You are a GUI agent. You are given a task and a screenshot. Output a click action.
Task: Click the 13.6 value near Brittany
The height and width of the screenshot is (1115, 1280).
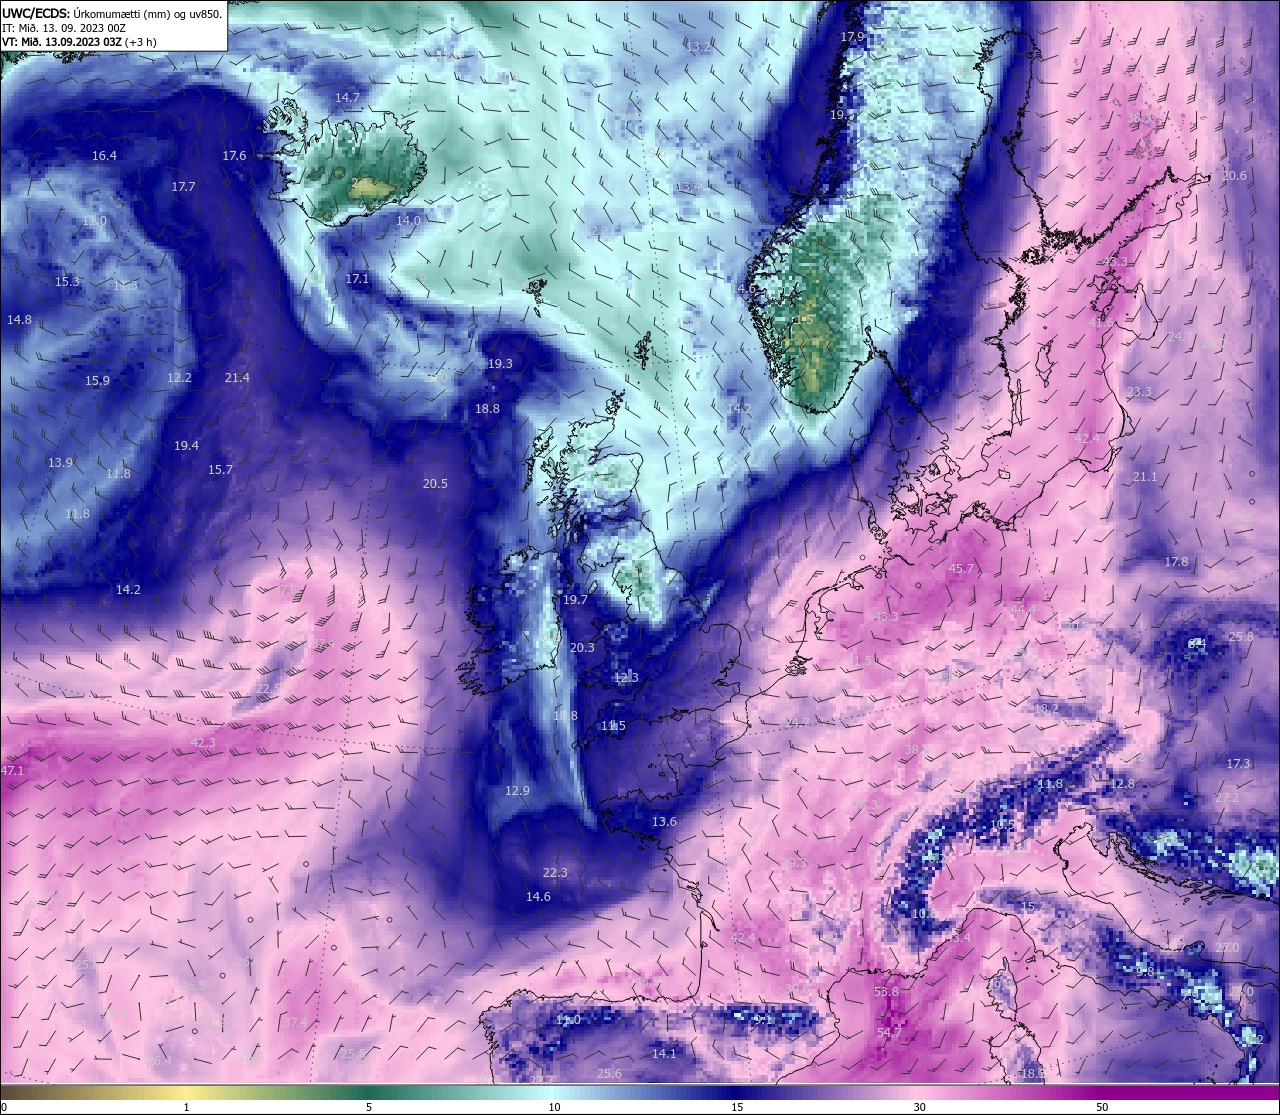[x=664, y=821]
